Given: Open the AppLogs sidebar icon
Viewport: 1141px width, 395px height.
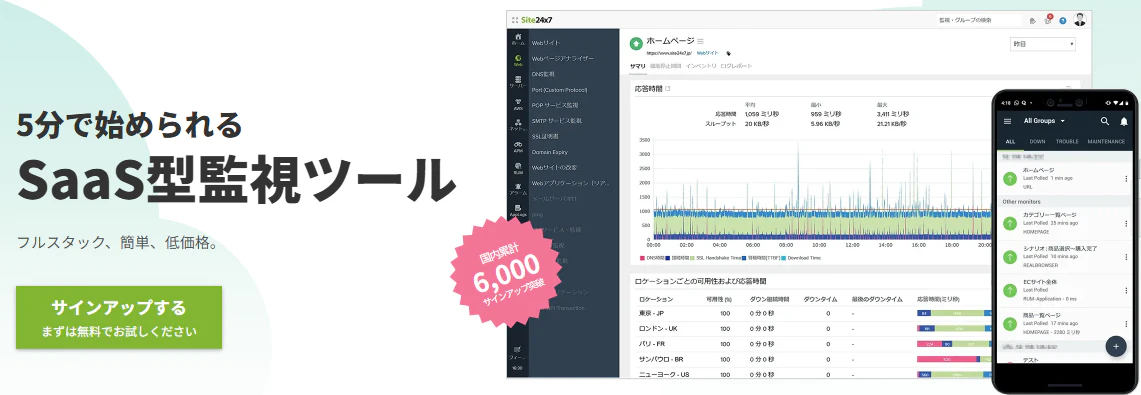Looking at the screenshot, I should click(517, 211).
